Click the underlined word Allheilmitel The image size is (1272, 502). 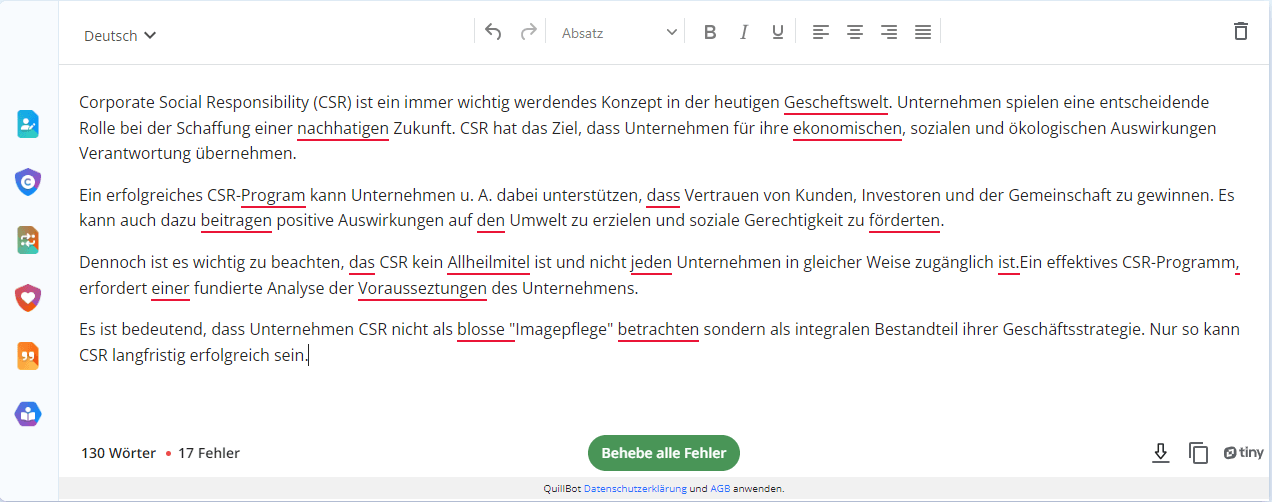488,263
